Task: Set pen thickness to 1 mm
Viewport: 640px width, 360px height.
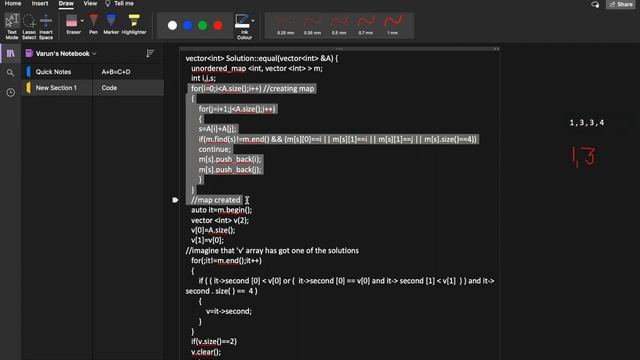Action: point(392,26)
